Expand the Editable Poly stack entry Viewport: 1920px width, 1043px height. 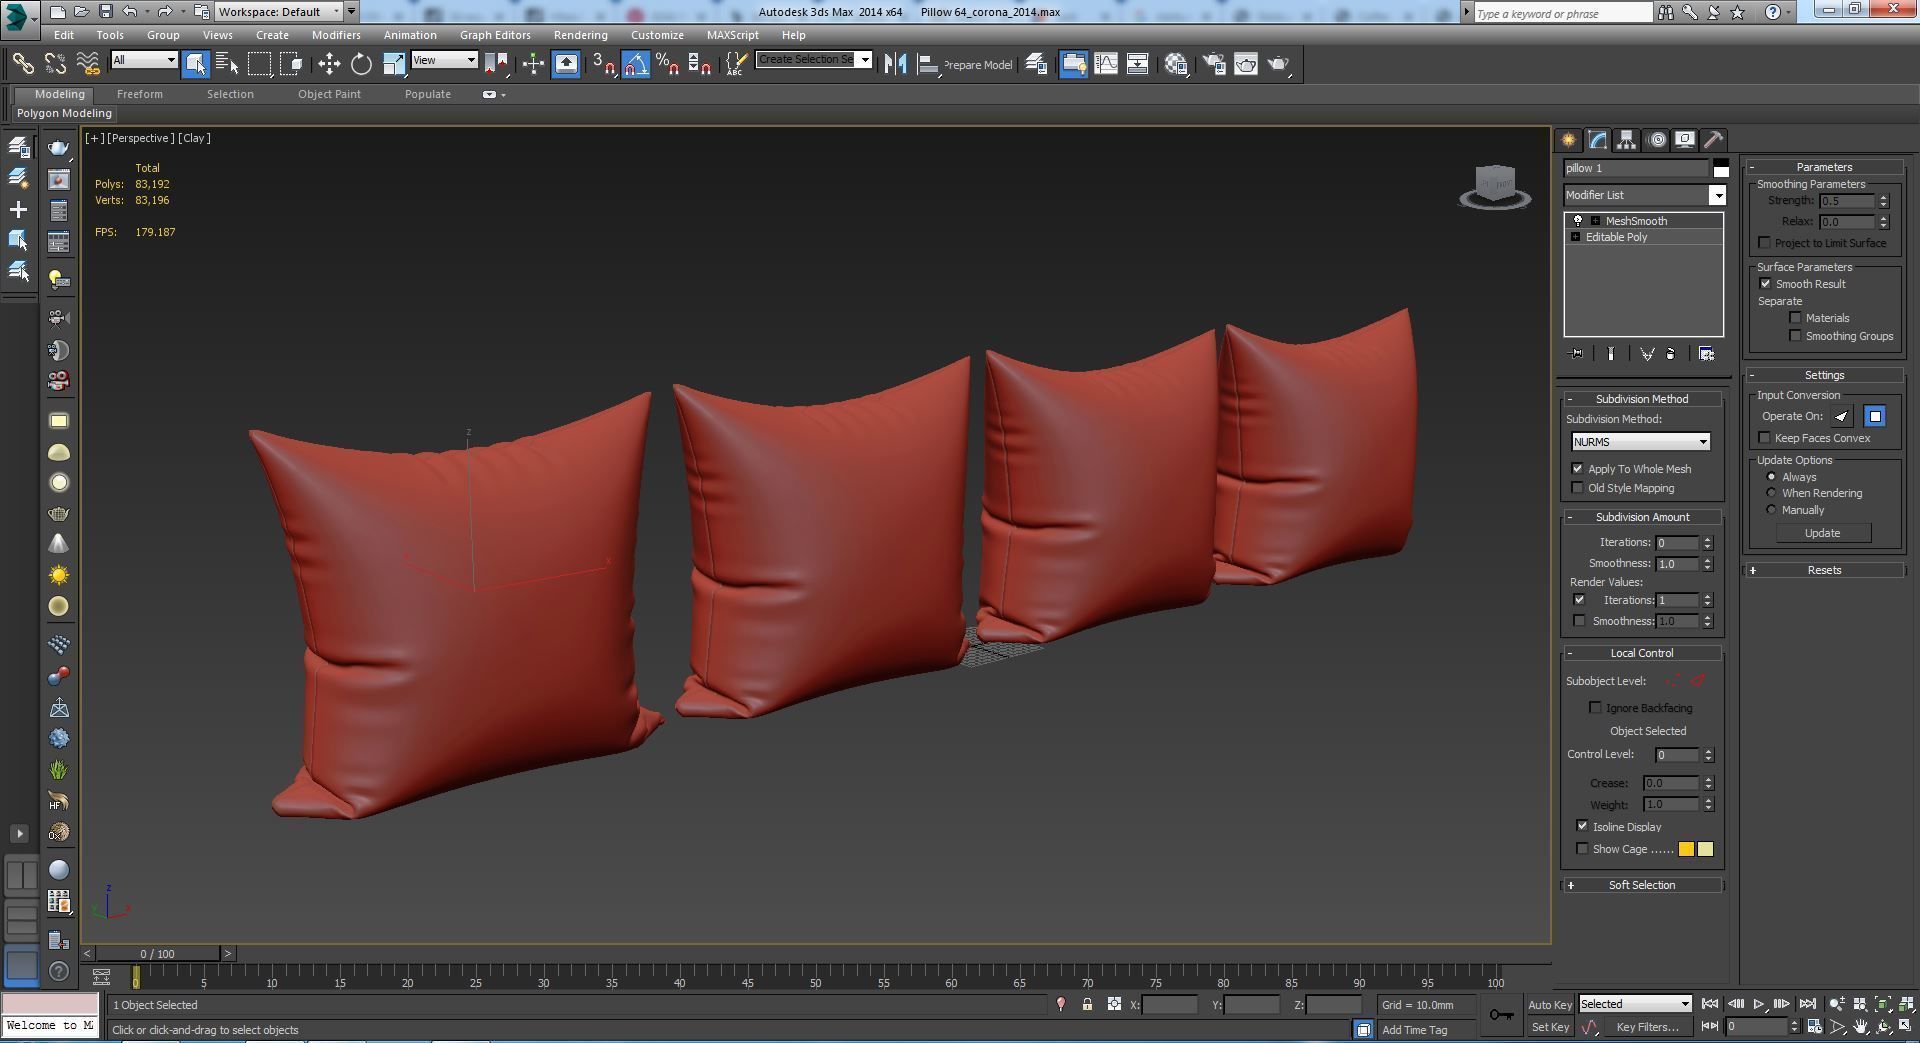click(1576, 237)
